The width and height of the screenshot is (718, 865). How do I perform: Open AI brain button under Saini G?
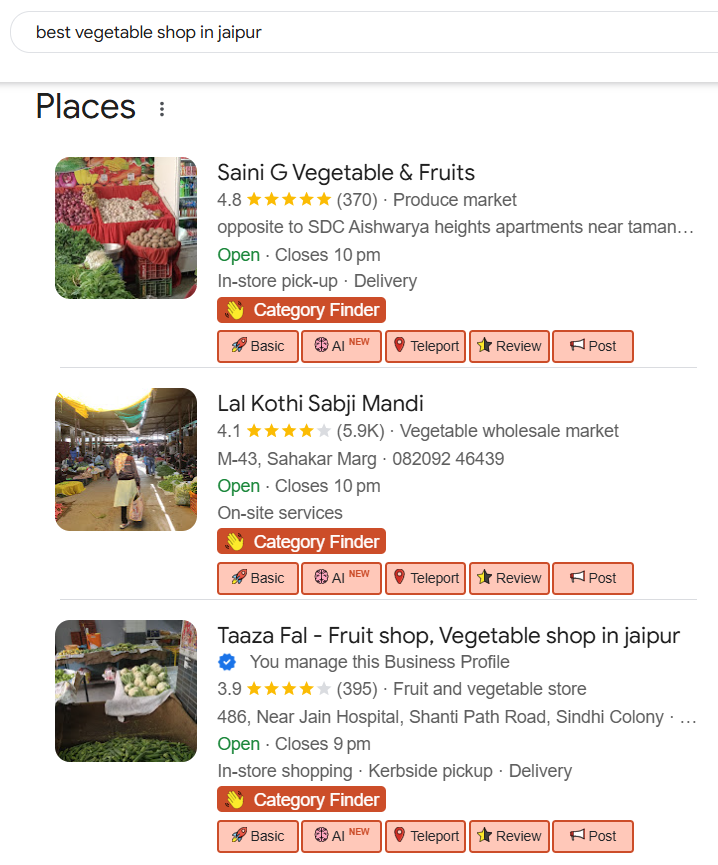(x=341, y=346)
